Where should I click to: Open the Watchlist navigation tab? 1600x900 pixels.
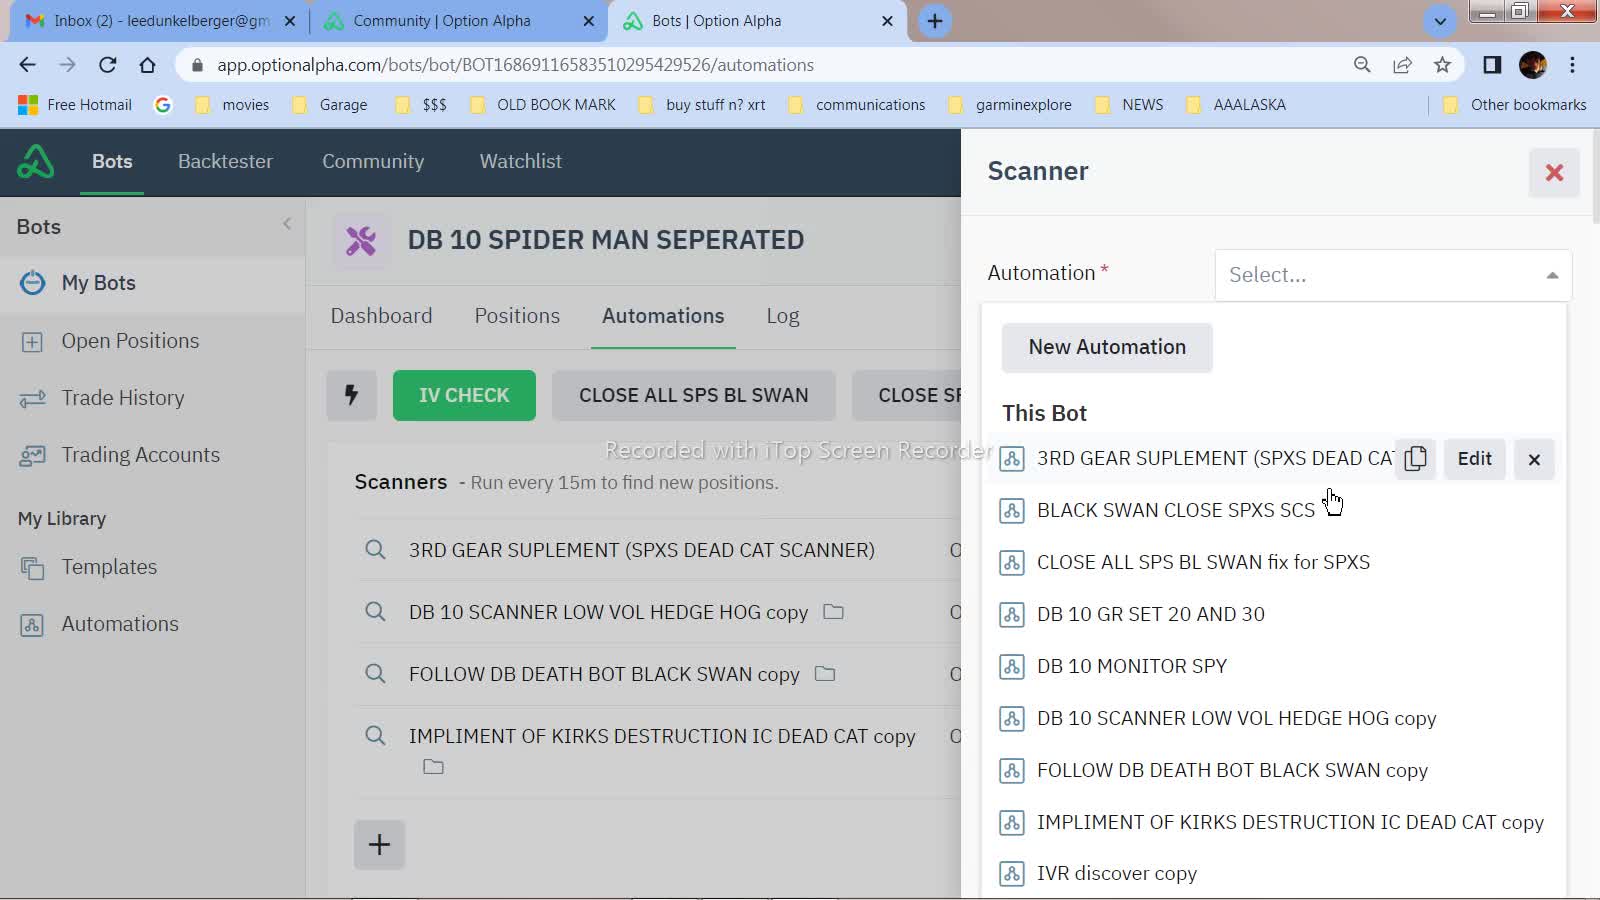pyautogui.click(x=520, y=161)
